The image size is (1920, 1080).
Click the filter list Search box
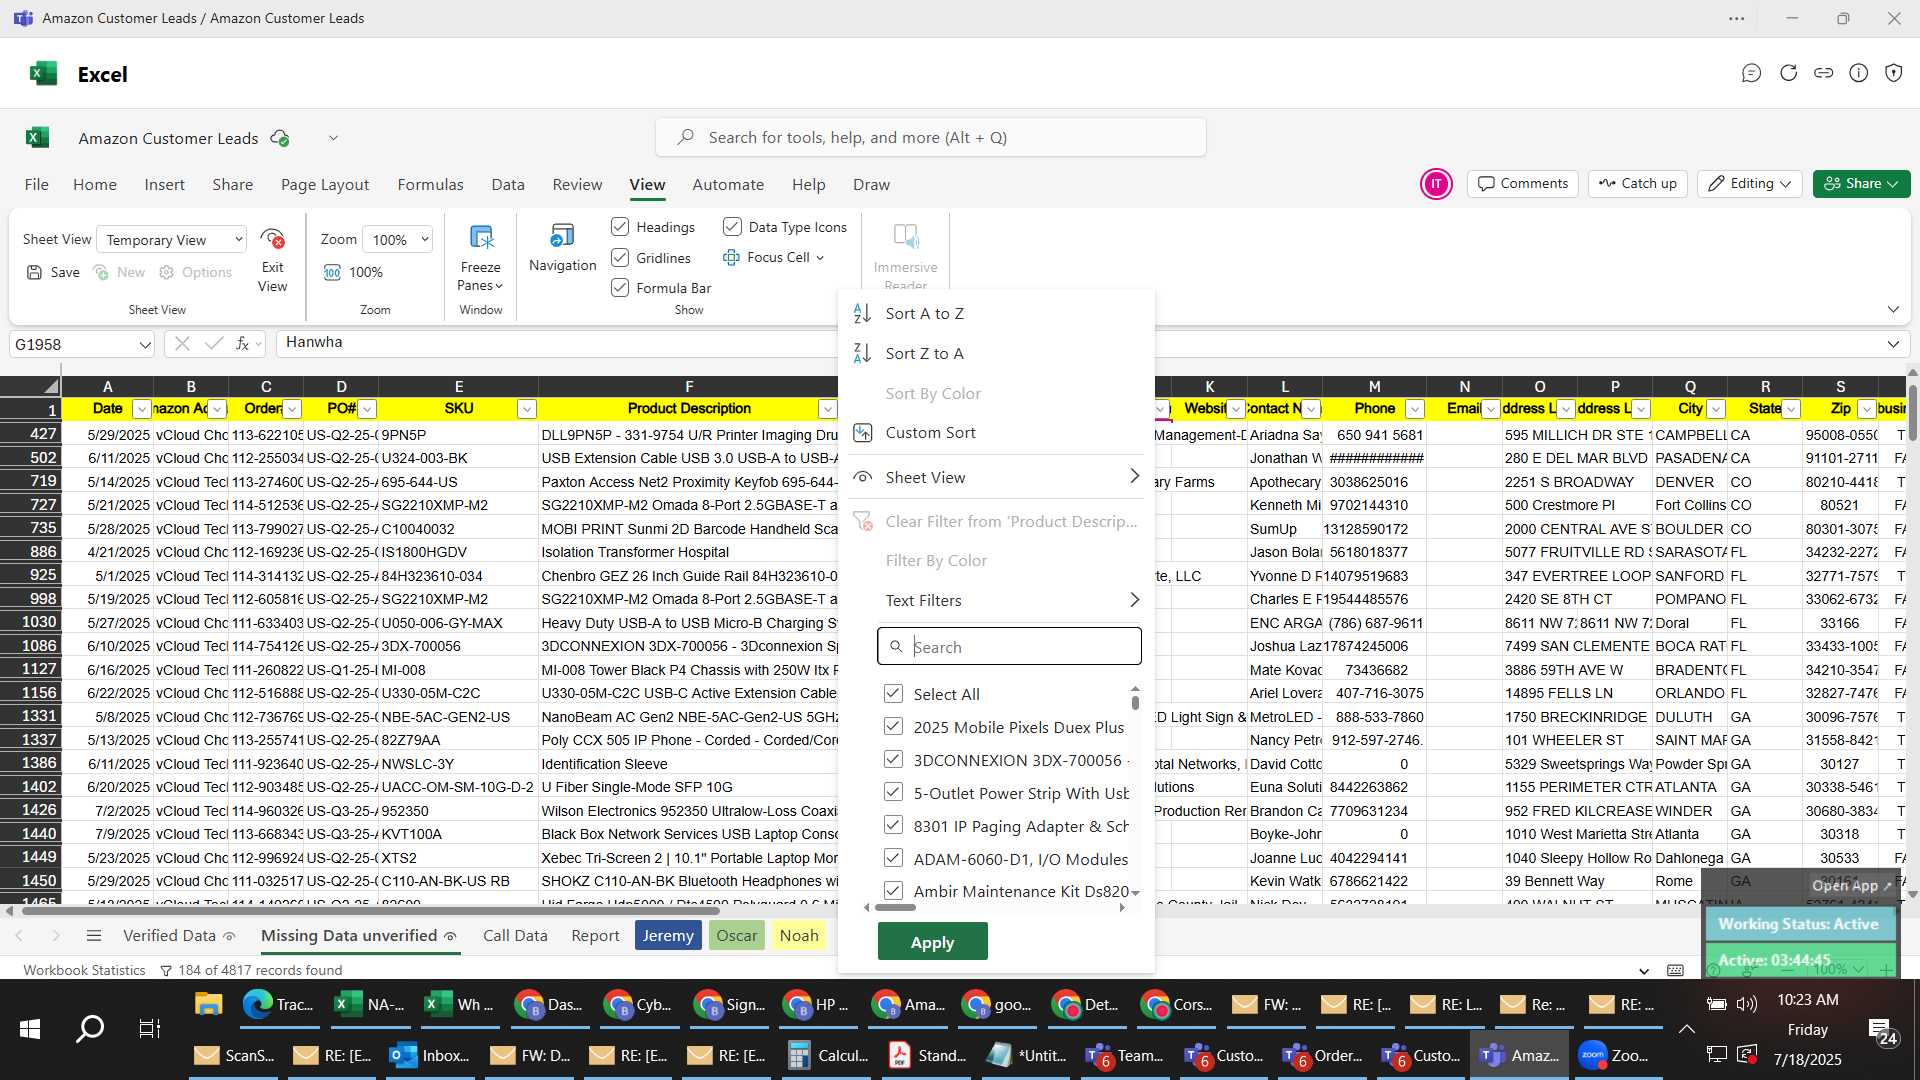click(1009, 647)
